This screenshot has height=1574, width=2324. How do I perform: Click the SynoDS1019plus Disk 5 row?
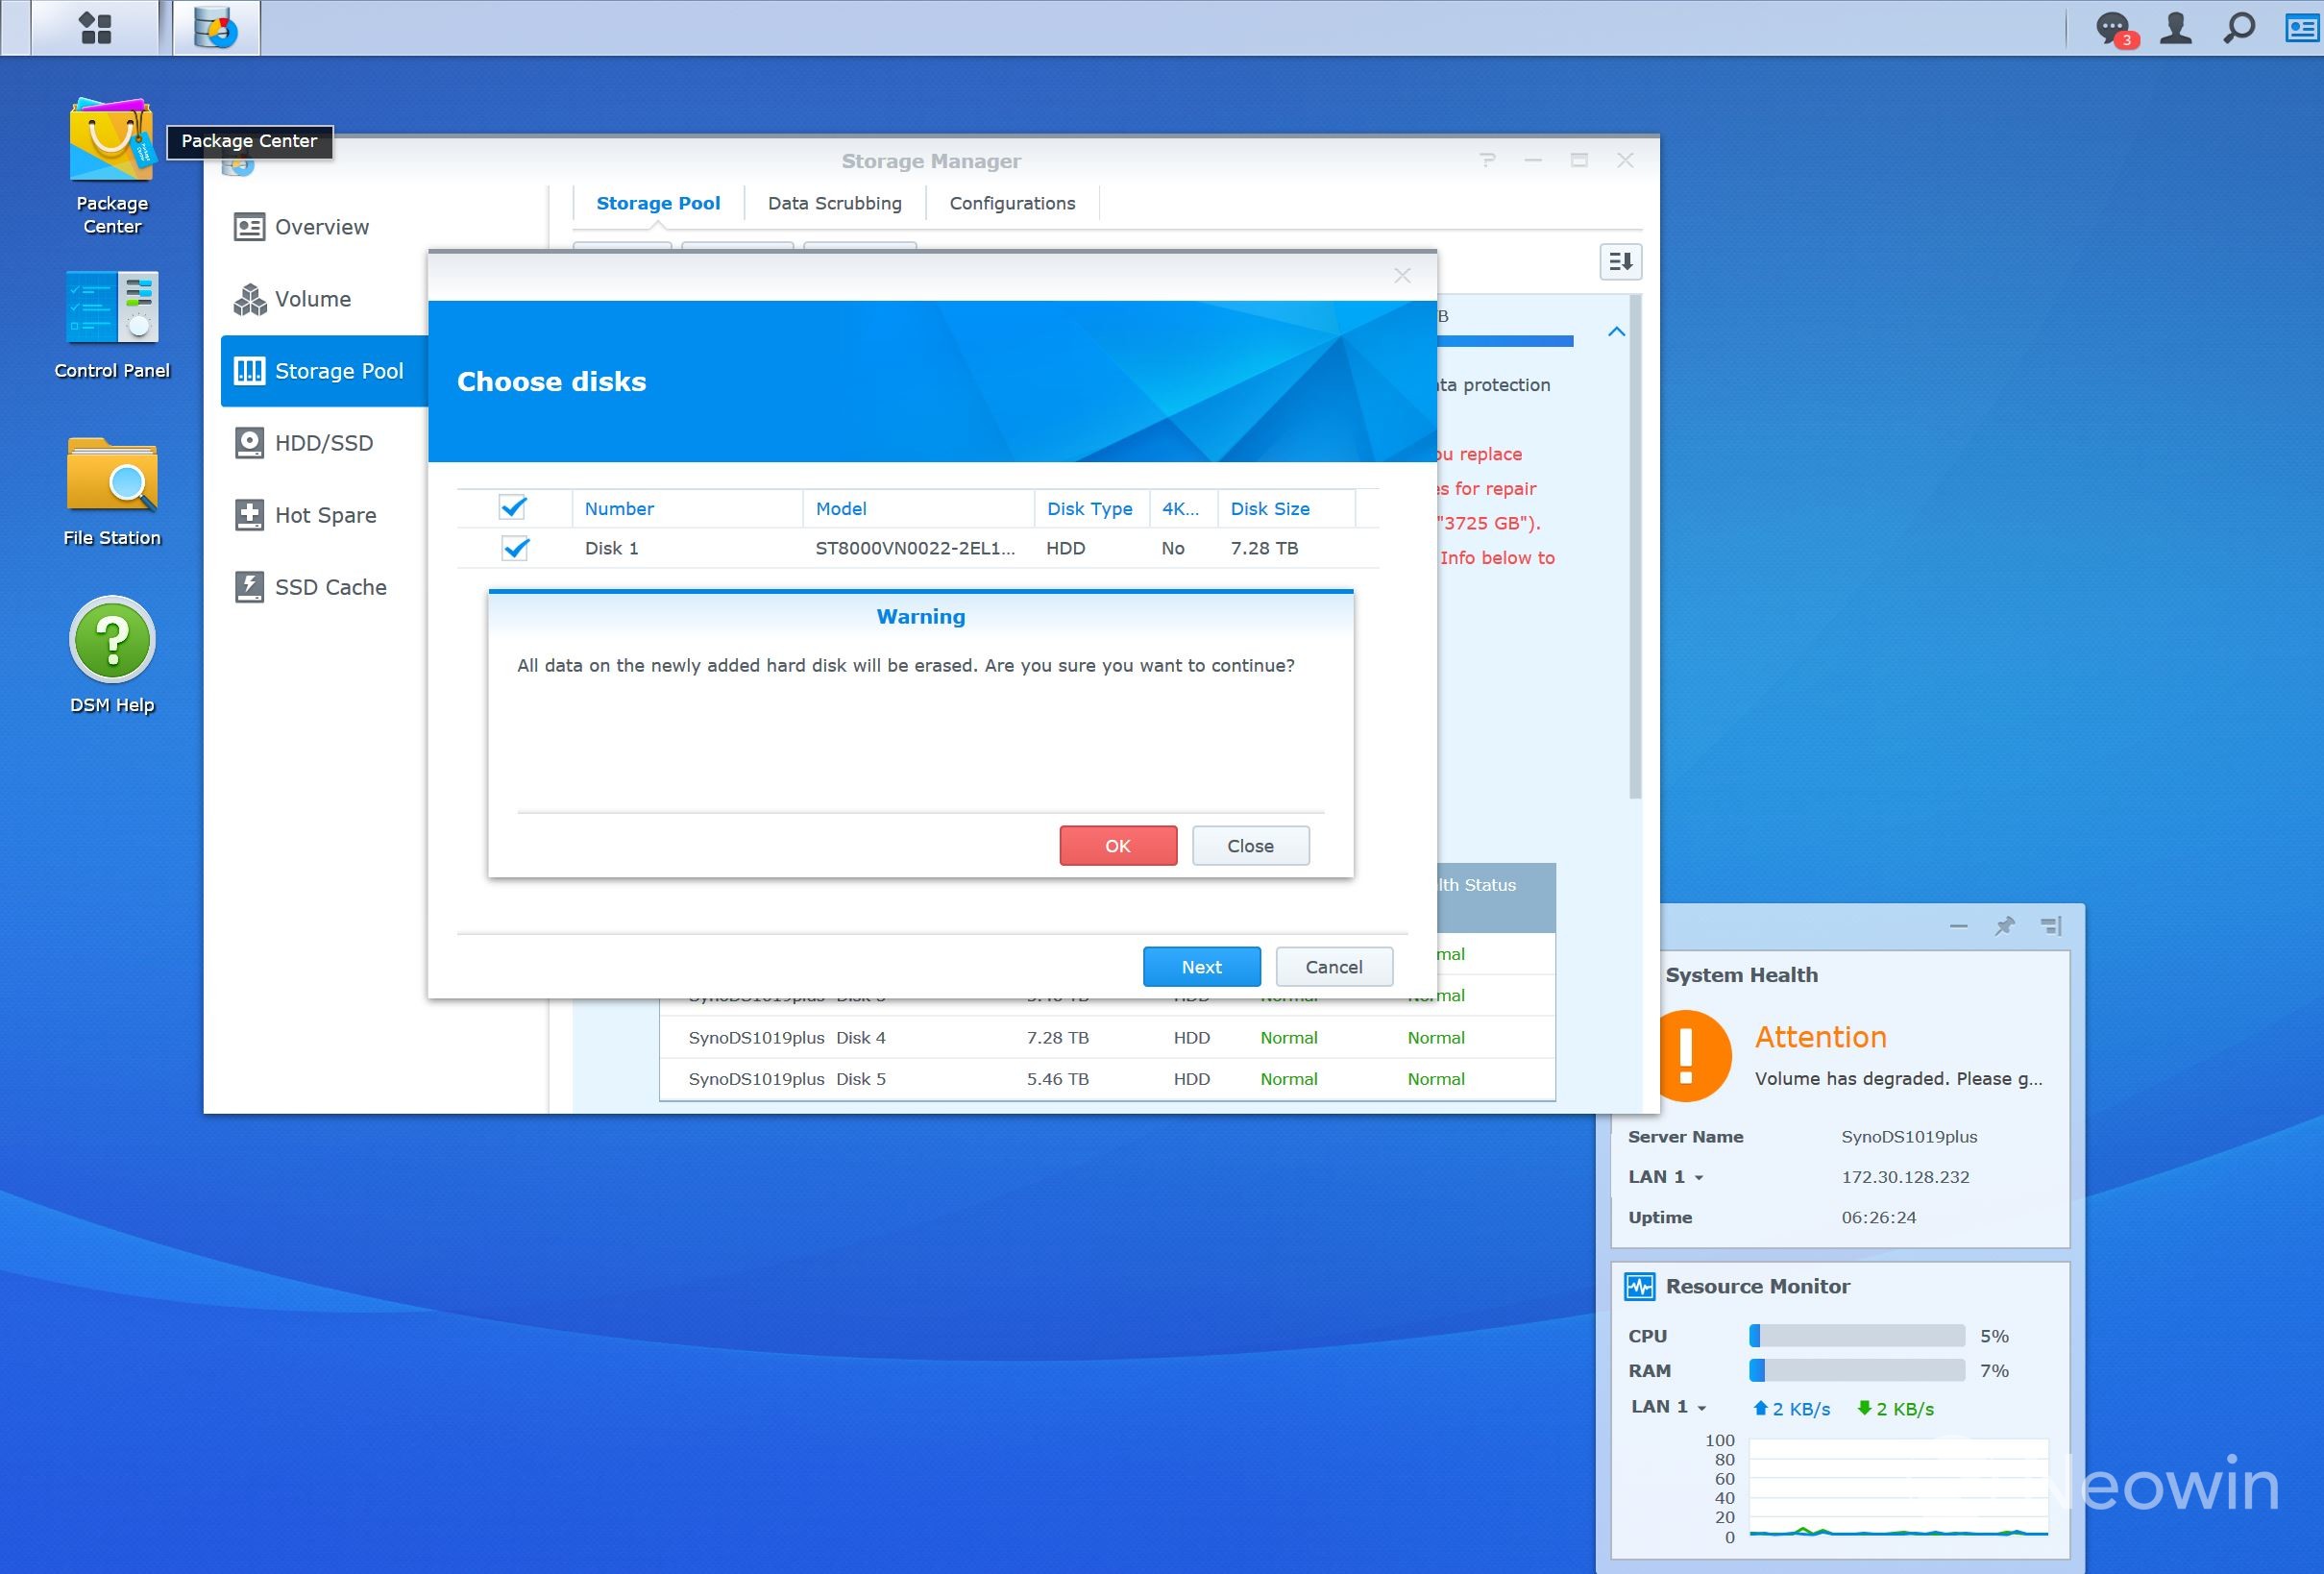1107,1079
